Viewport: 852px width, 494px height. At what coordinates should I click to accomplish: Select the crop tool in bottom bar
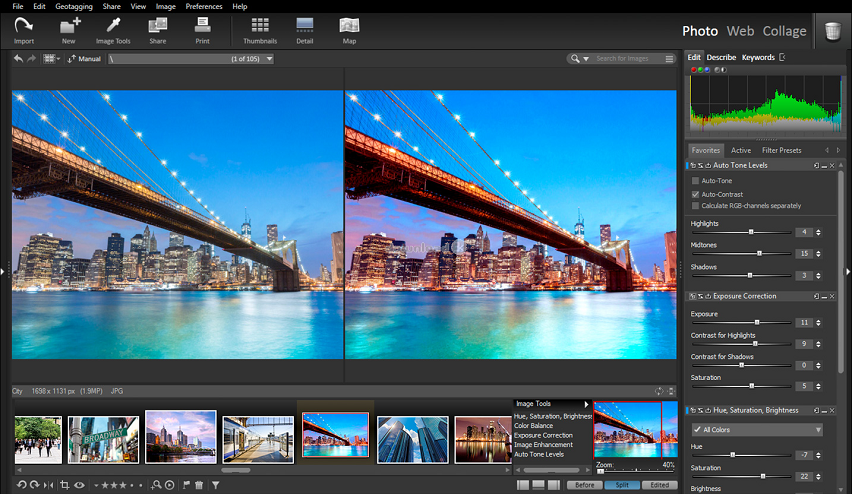click(x=65, y=485)
